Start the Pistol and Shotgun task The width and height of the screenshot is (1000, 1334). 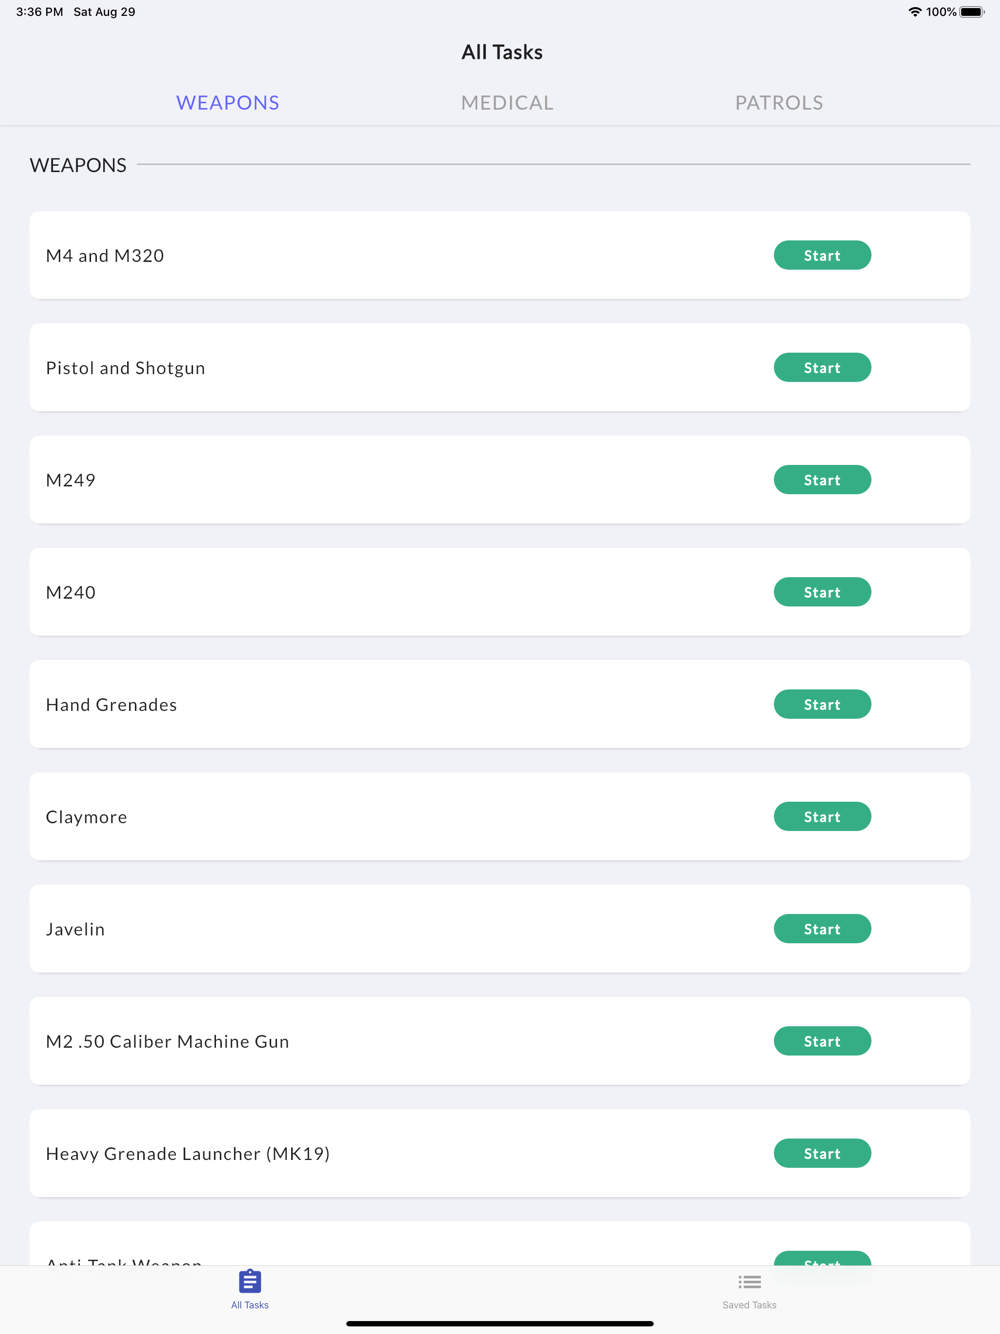coord(822,368)
